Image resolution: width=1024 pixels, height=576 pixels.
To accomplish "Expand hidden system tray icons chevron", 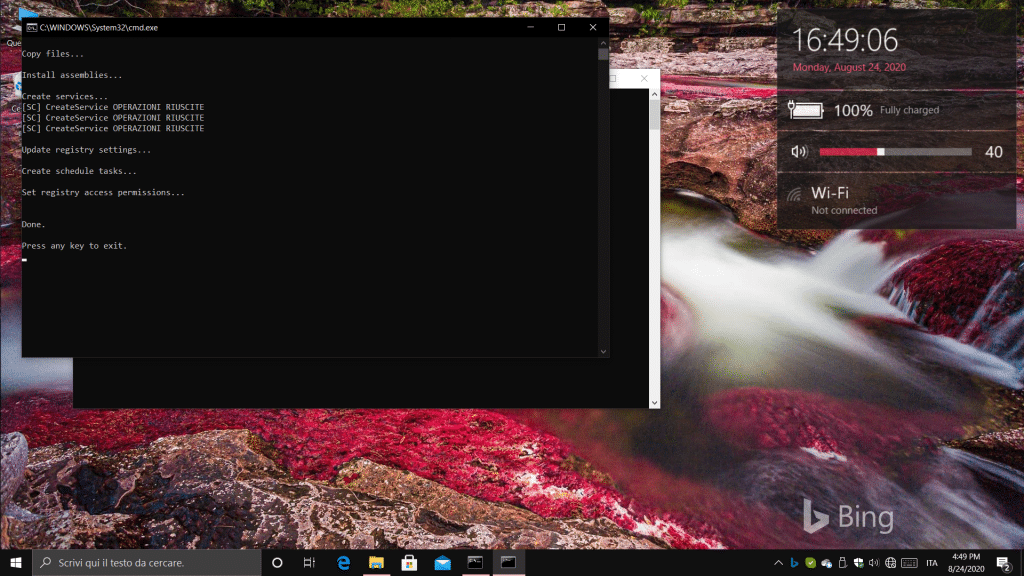I will pos(777,563).
